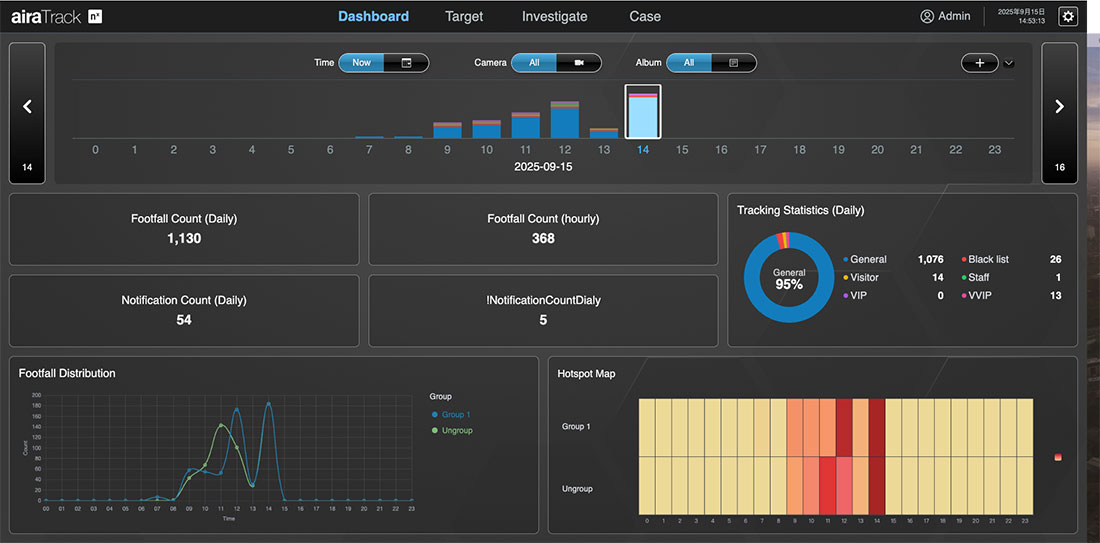Select the video camera icon in Camera filter
Image resolution: width=1100 pixels, height=543 pixels.
[x=579, y=63]
